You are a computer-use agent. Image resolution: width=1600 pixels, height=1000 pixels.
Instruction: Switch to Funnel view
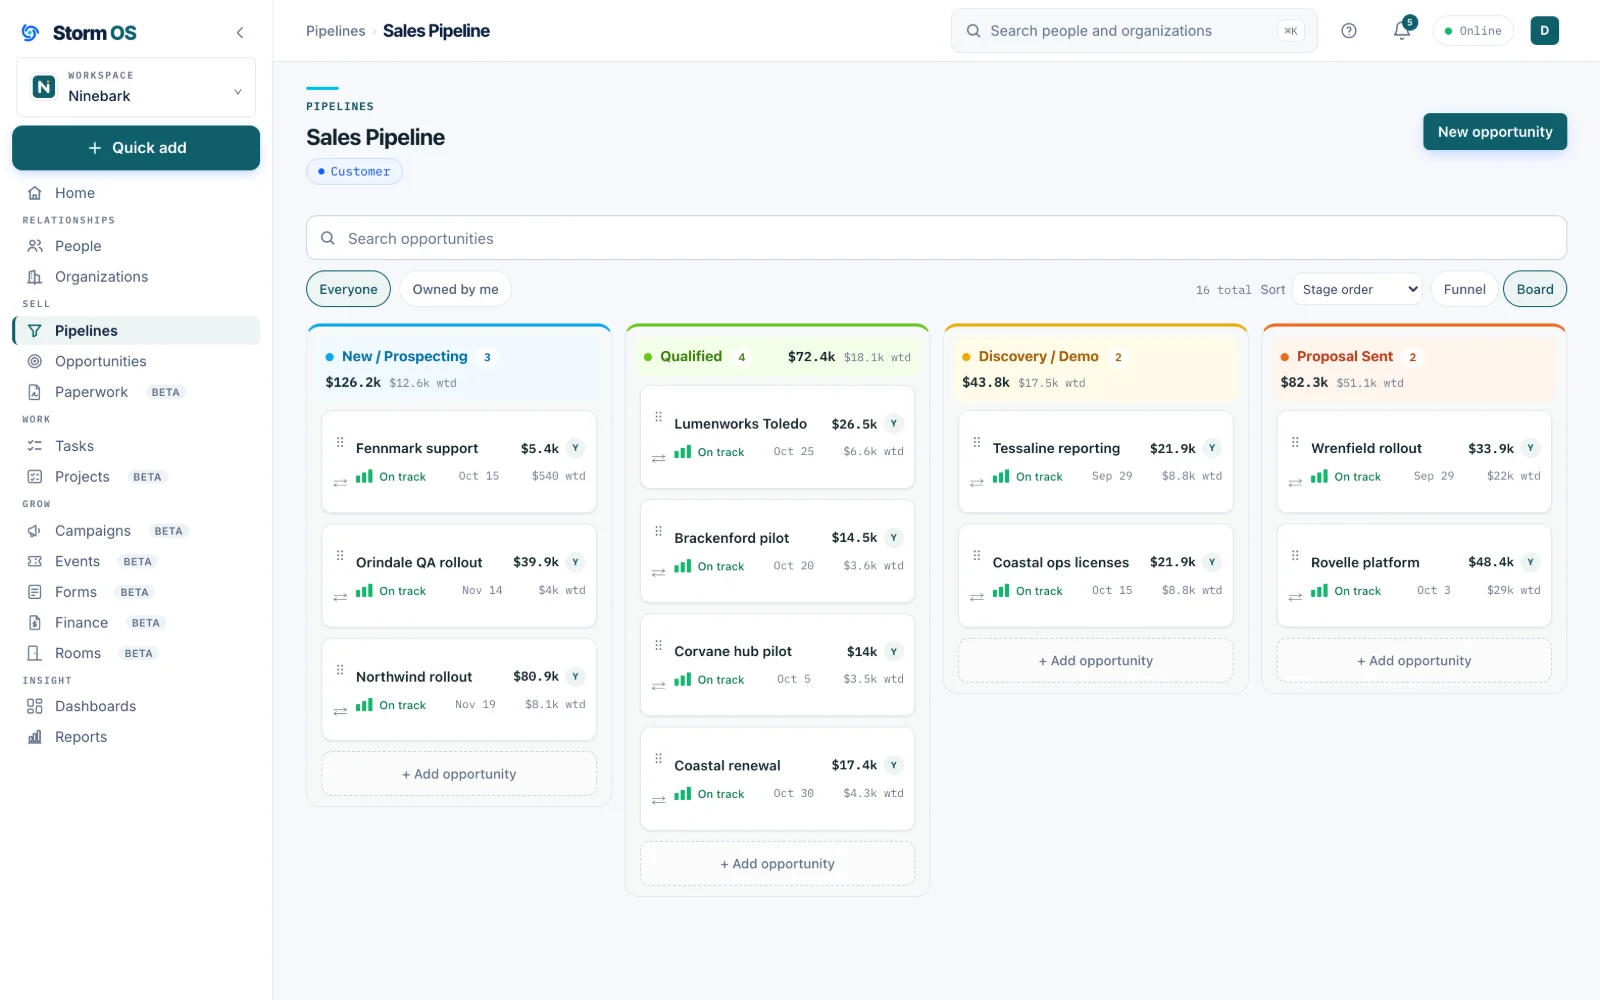1464,289
